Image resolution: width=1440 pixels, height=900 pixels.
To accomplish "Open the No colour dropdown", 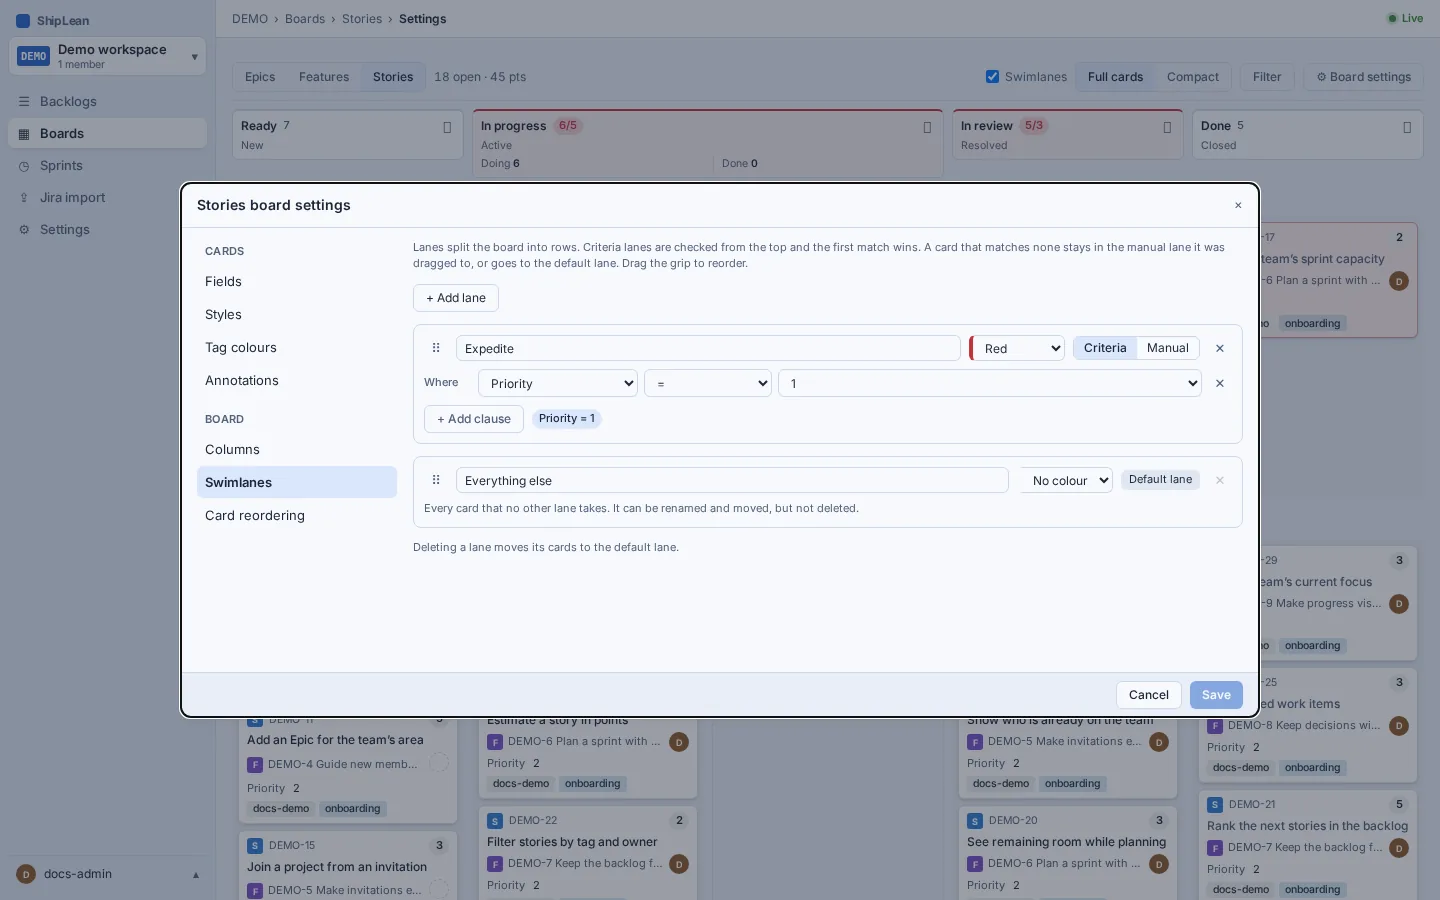I will pos(1066,480).
